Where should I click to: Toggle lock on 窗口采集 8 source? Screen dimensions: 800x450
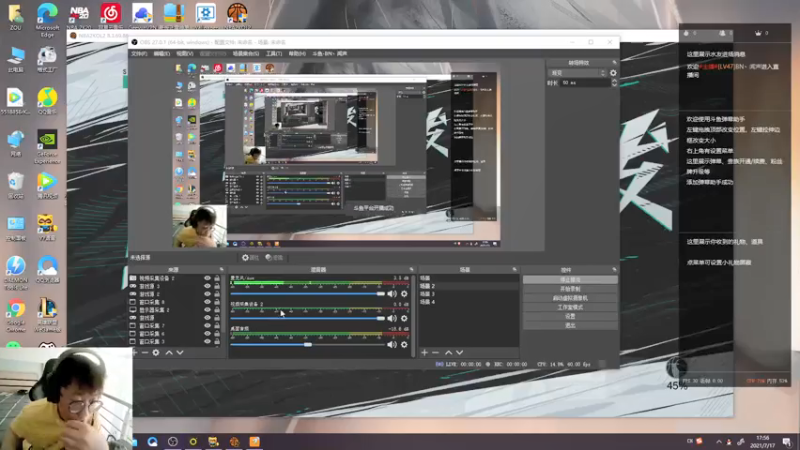pyautogui.click(x=217, y=302)
